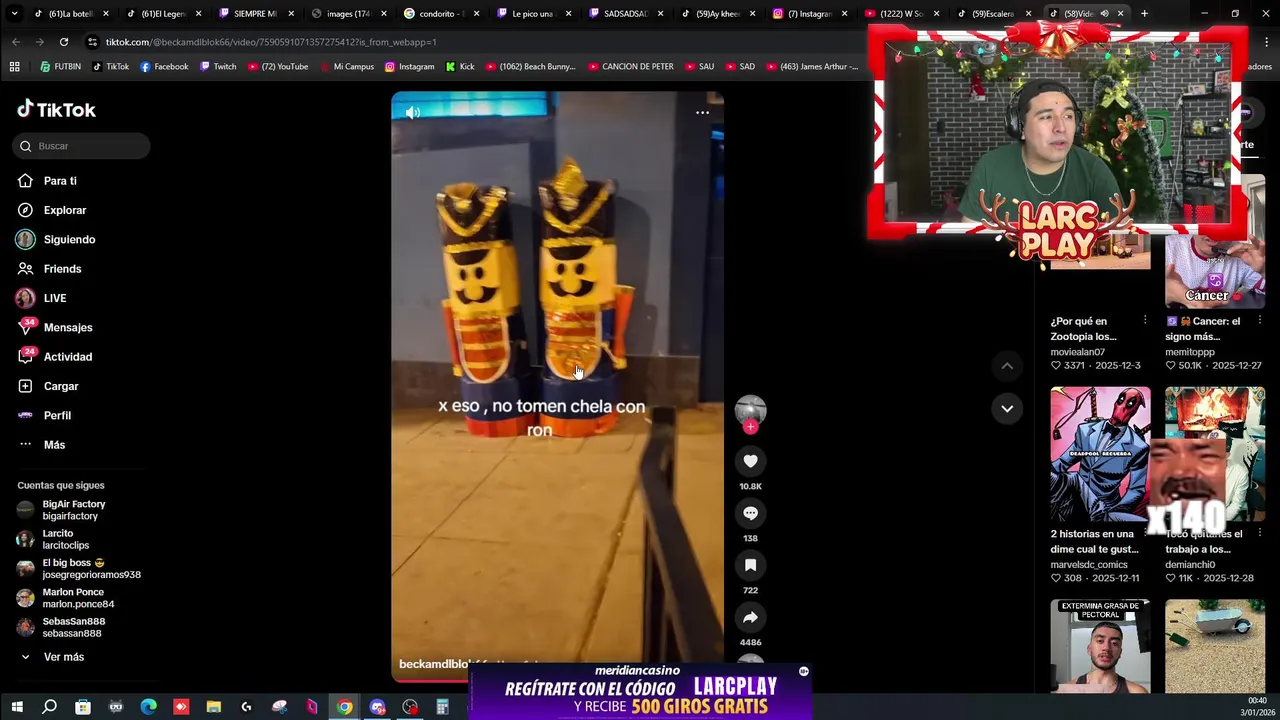Image resolution: width=1280 pixels, height=720 pixels.
Task: Open the Deadpool marvelsdc_comics video thumbnail
Action: pos(1100,454)
